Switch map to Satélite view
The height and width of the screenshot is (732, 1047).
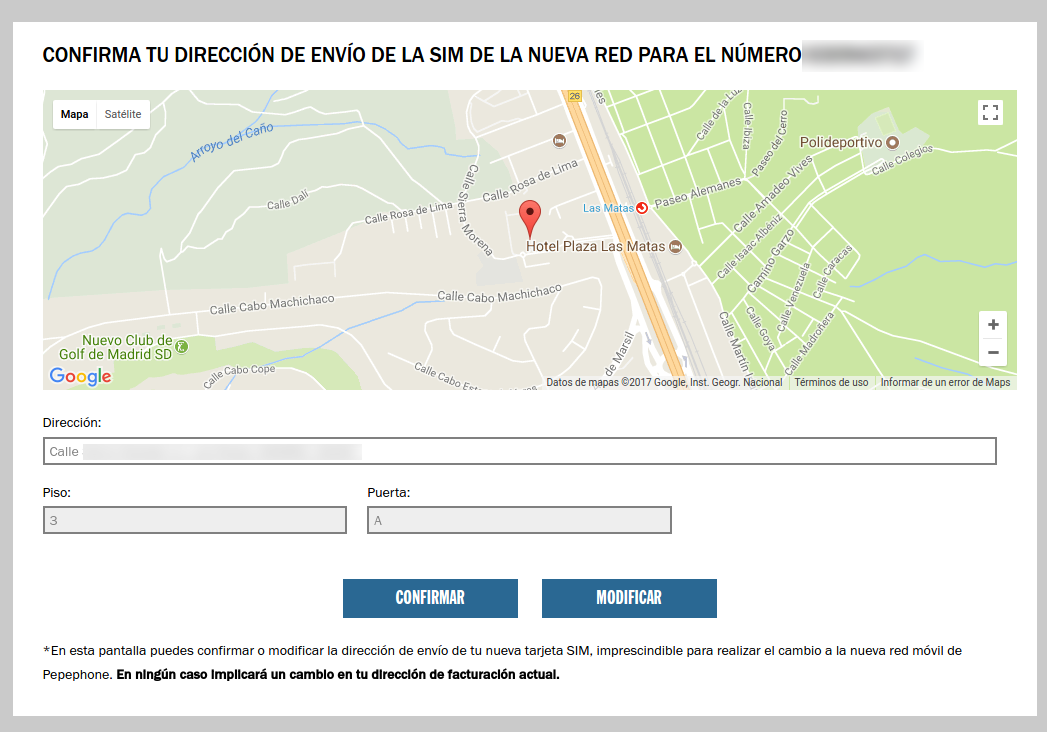click(x=123, y=114)
